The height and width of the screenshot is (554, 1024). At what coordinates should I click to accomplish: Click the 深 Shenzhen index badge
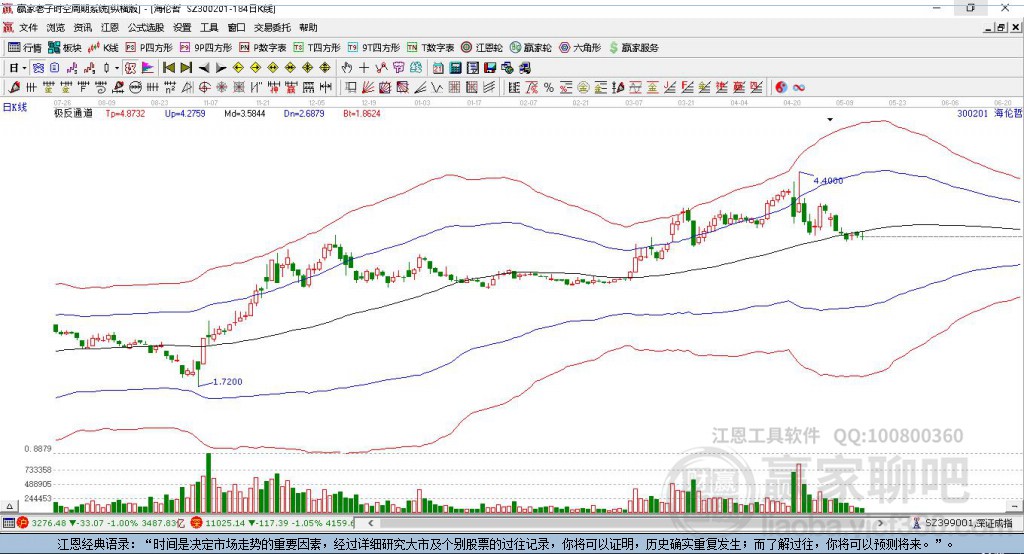point(197,523)
